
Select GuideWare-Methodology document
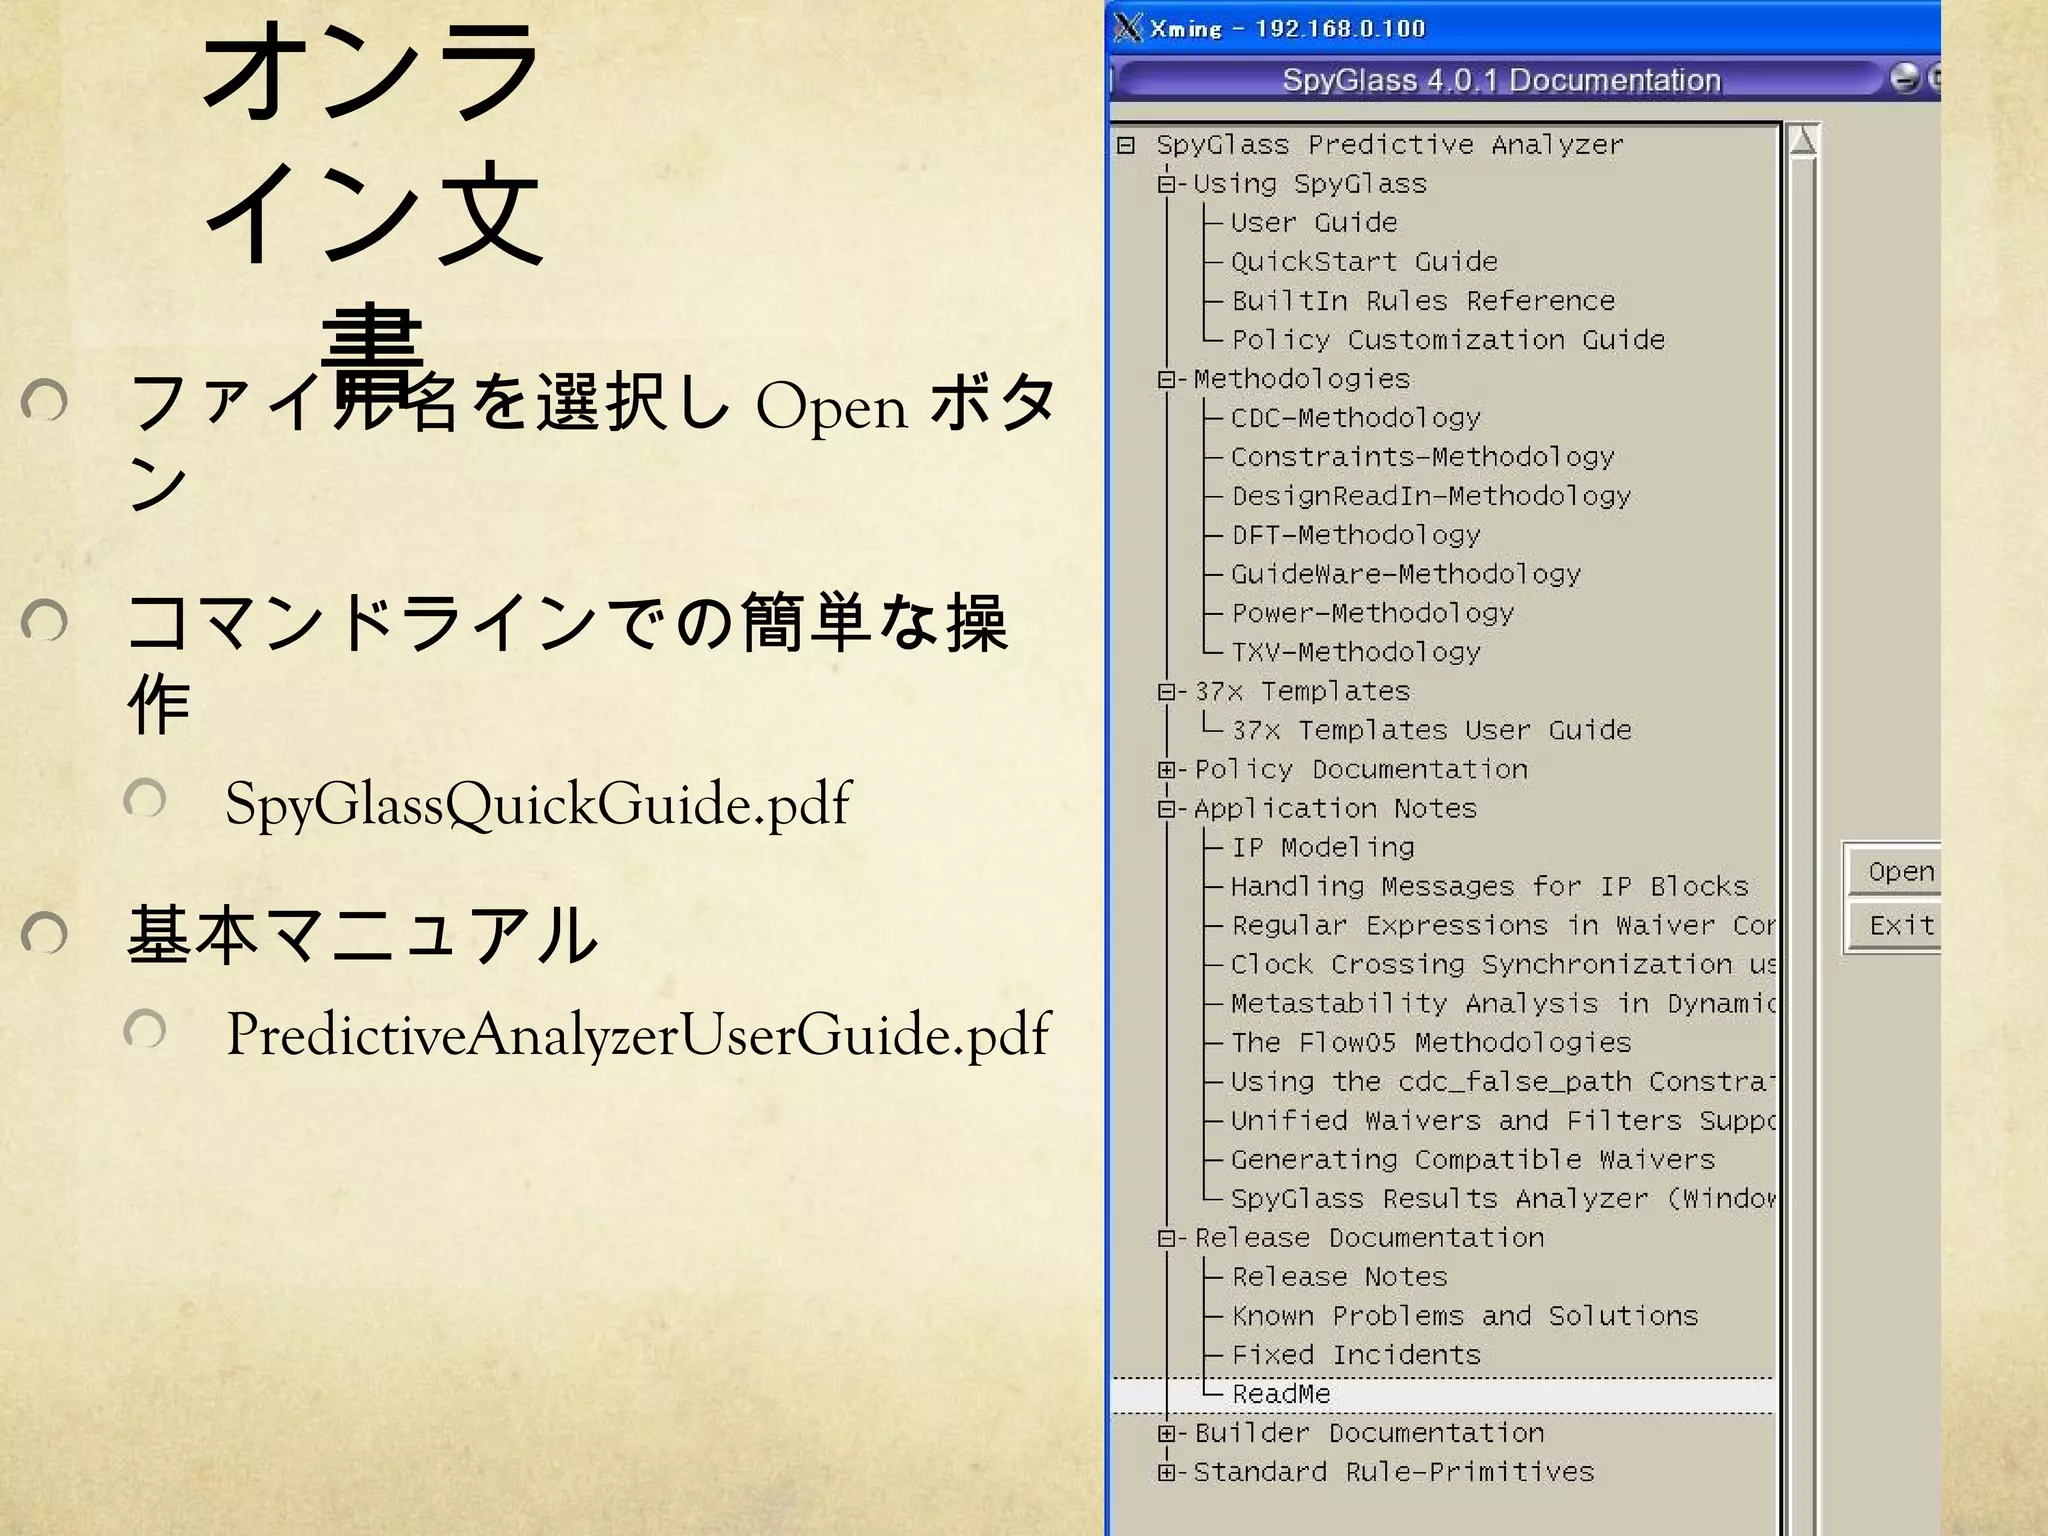[x=1405, y=574]
